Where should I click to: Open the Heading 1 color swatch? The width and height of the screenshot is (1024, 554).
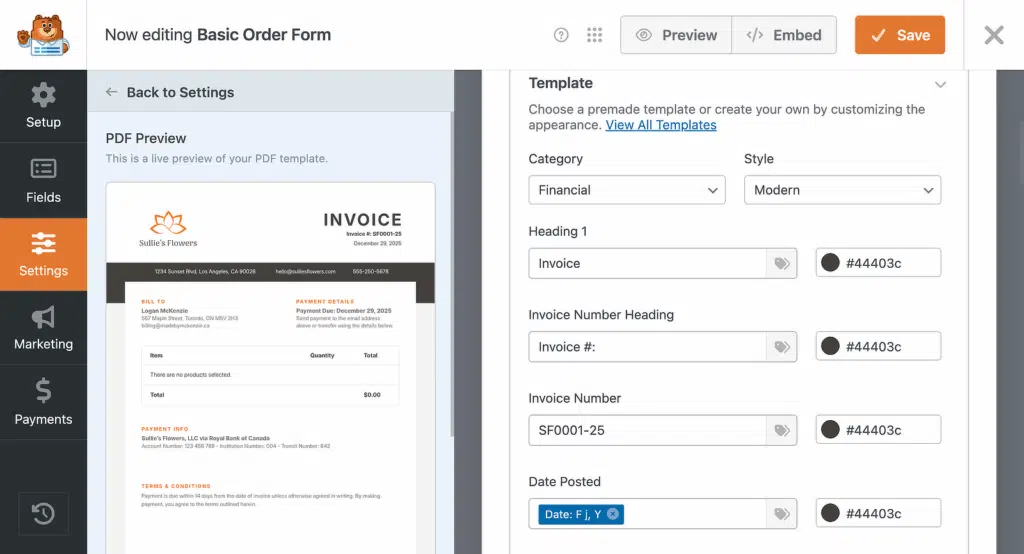pyautogui.click(x=830, y=263)
